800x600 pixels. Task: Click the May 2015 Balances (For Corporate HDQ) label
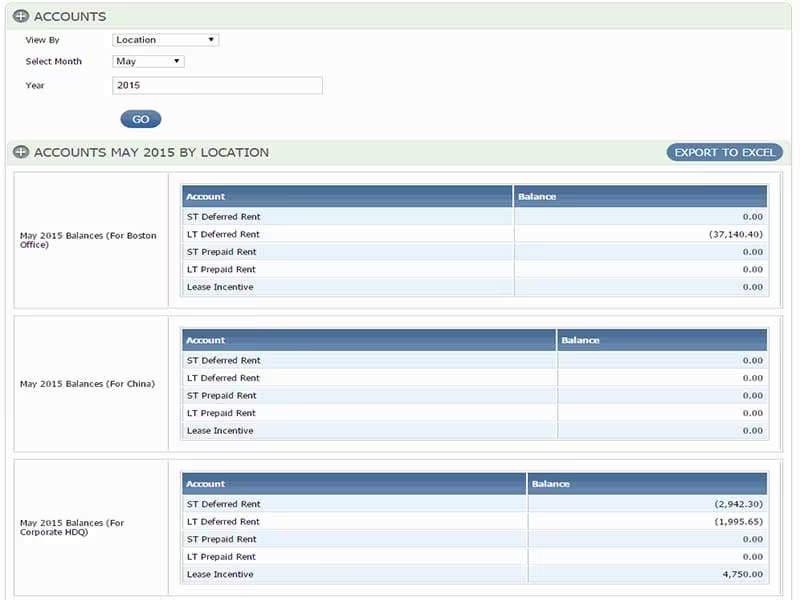pos(72,528)
